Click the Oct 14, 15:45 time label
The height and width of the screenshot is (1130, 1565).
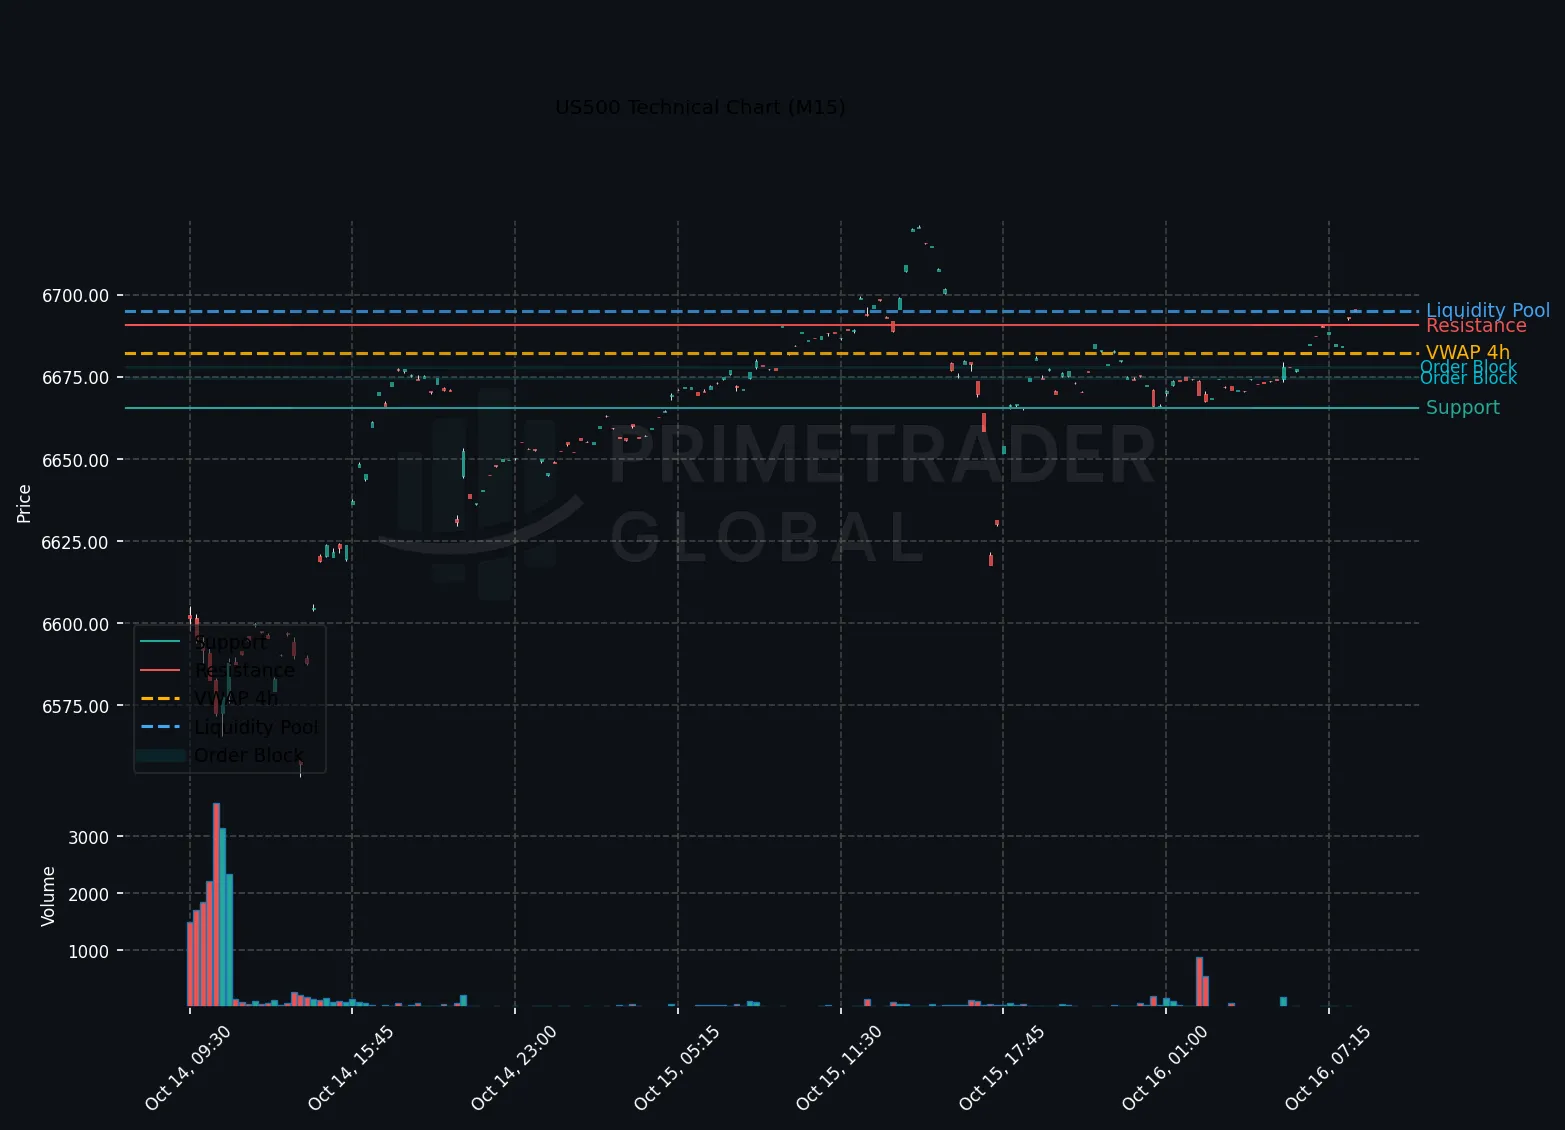coord(351,1067)
